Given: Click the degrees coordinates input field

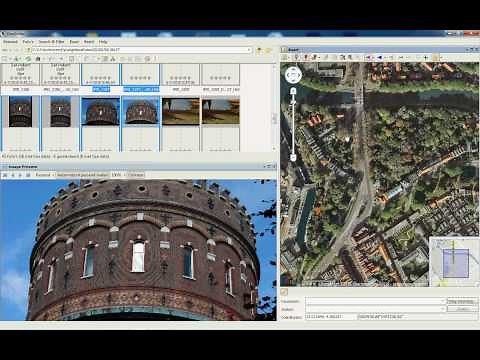Looking at the screenshot, I should click(418, 317).
